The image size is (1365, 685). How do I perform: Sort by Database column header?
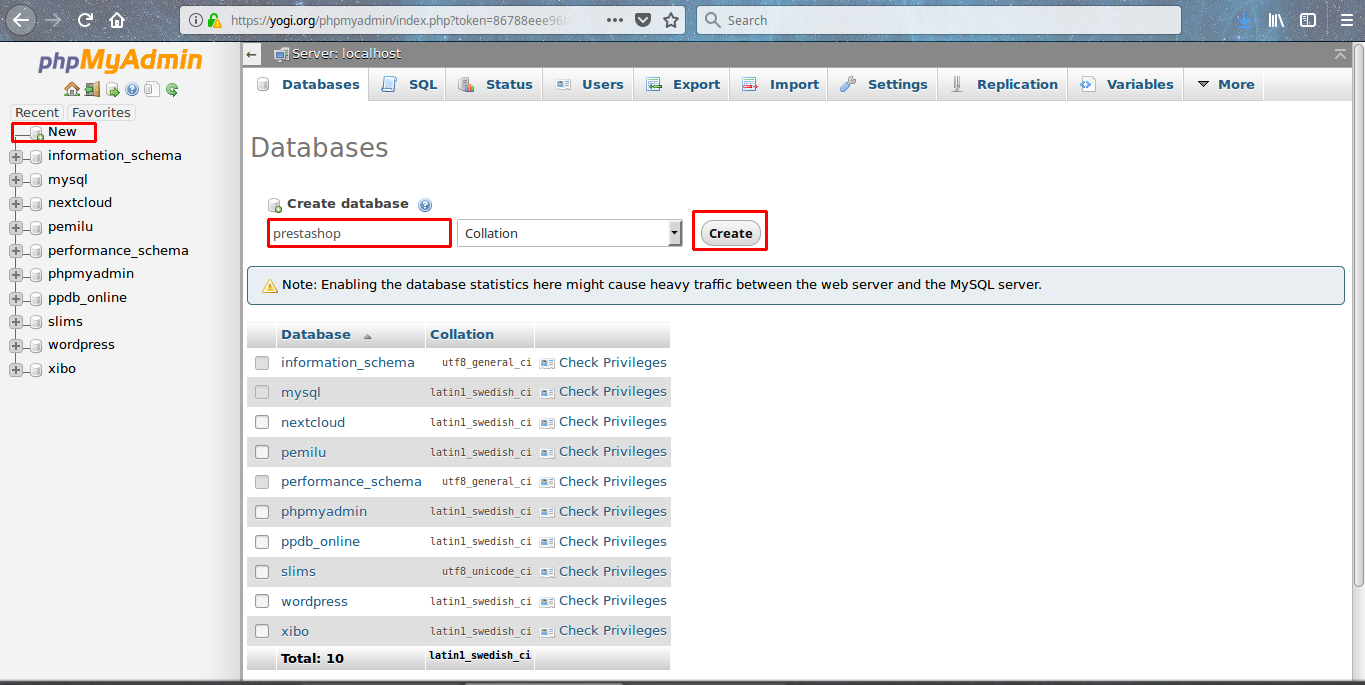point(316,335)
